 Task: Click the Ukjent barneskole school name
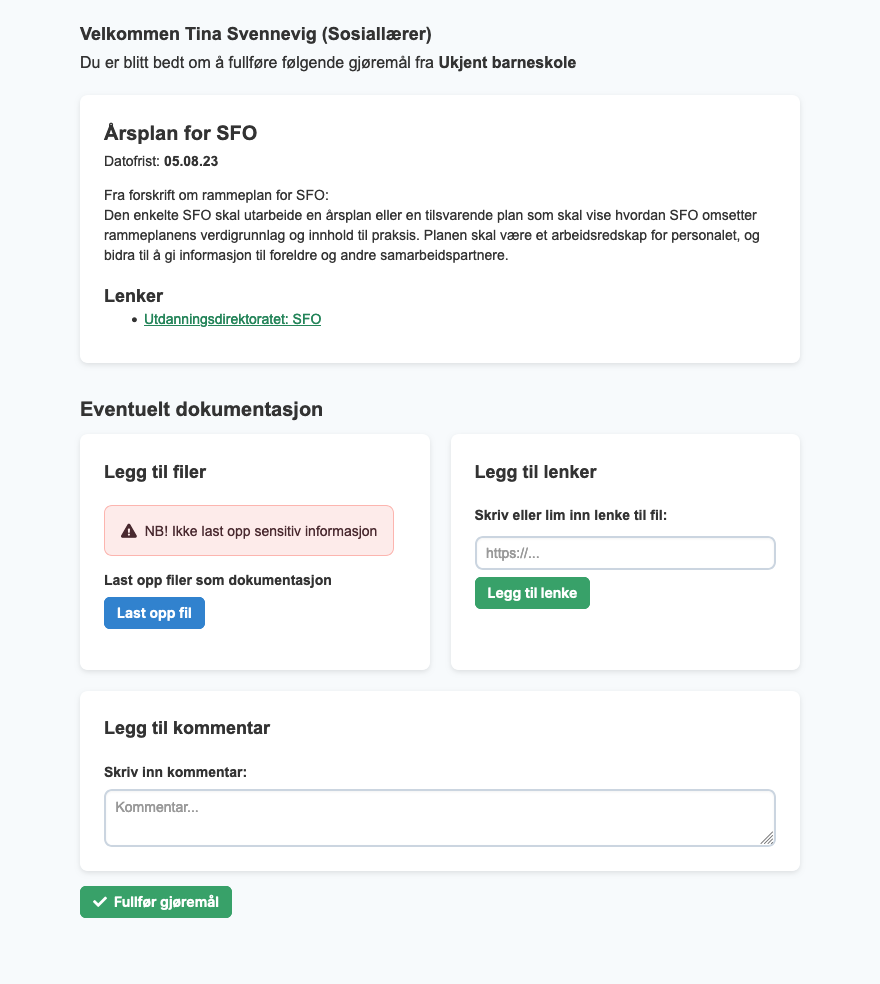point(507,63)
